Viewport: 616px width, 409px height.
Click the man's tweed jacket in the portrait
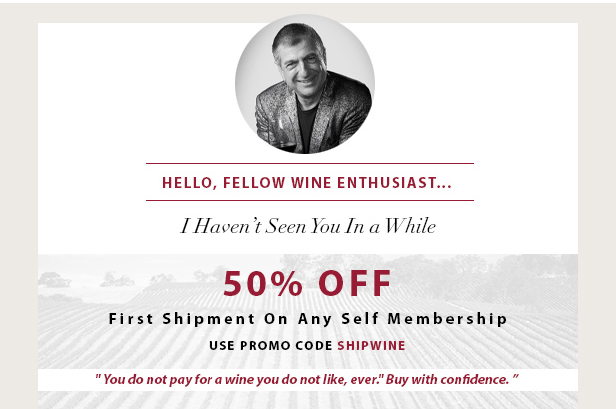point(342,114)
